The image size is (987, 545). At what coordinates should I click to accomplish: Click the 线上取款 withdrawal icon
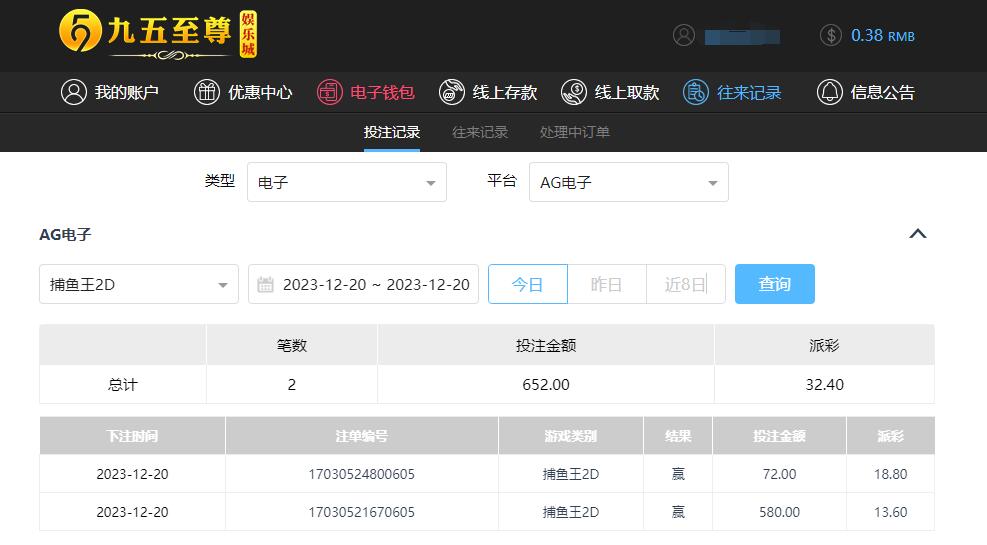(x=573, y=93)
